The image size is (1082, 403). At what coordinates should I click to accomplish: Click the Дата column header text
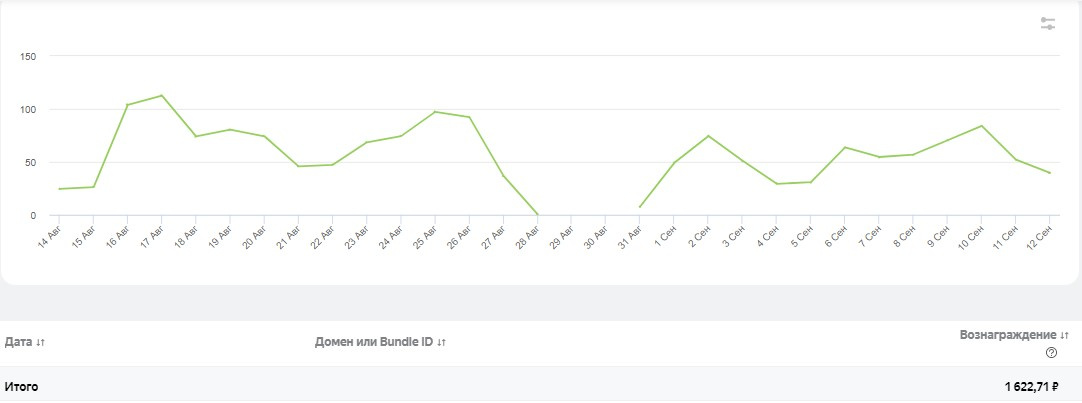[18, 342]
